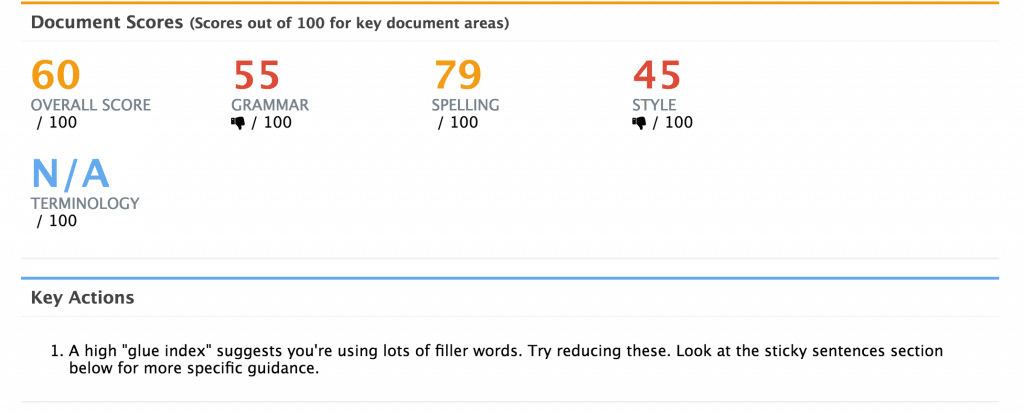This screenshot has height=414, width=1024.
Task: Select the TERMINOLOGY label
Action: (85, 203)
